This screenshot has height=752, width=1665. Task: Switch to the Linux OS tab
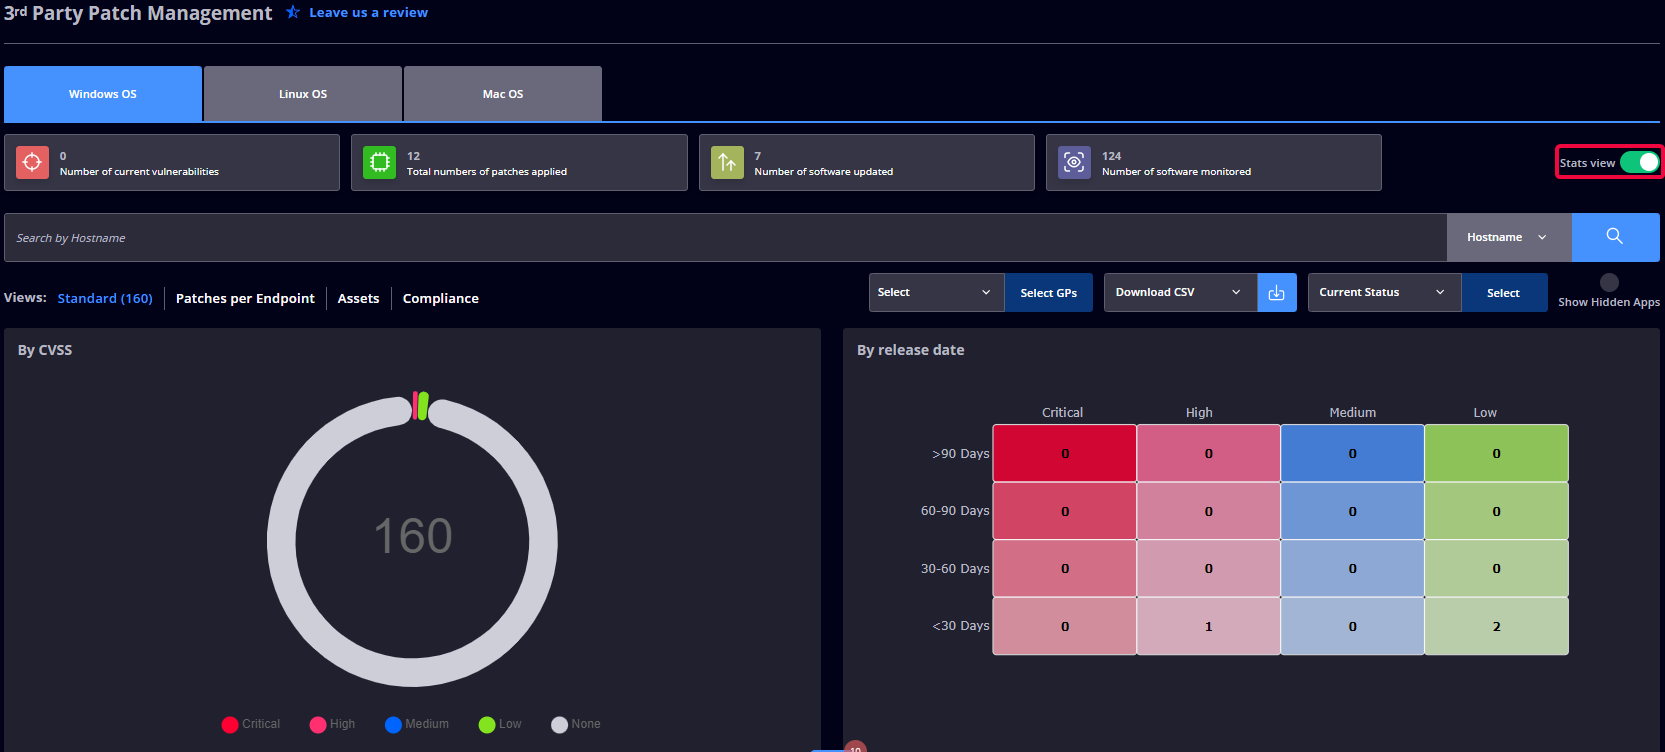pos(303,94)
